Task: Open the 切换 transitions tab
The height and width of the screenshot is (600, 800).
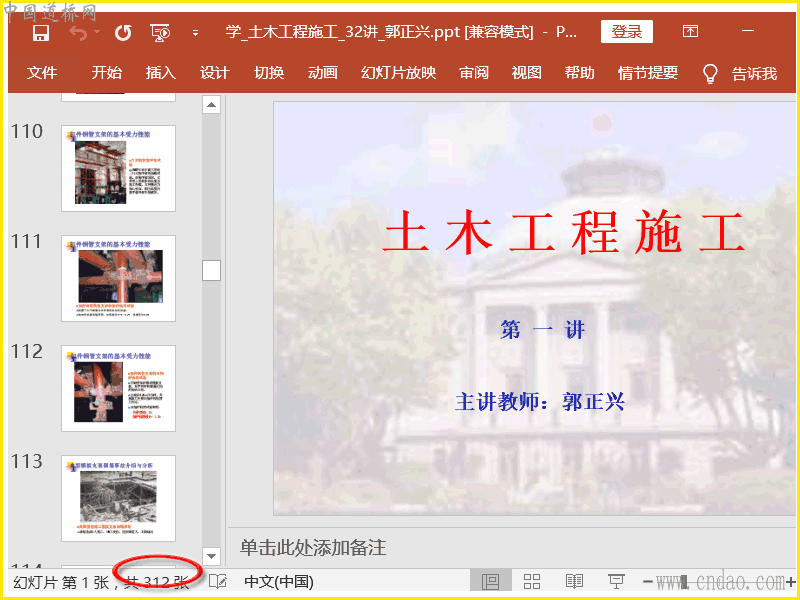Action: click(x=269, y=73)
